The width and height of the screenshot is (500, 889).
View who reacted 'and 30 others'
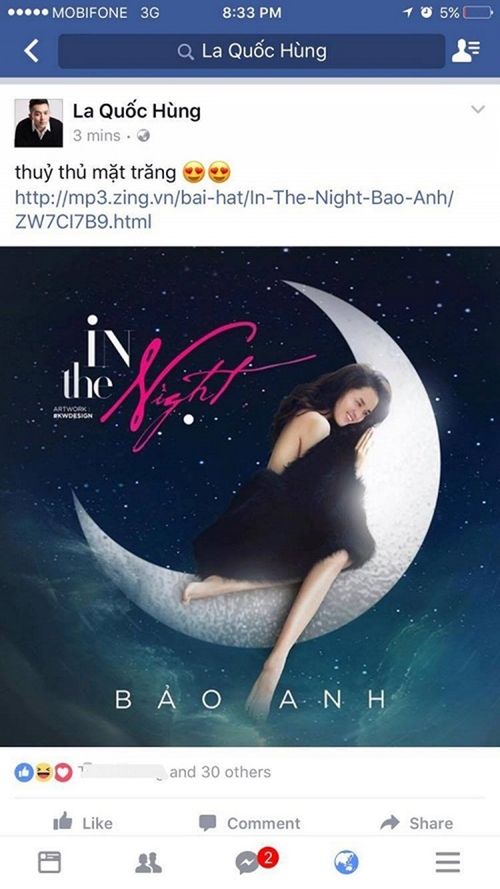[x=220, y=772]
